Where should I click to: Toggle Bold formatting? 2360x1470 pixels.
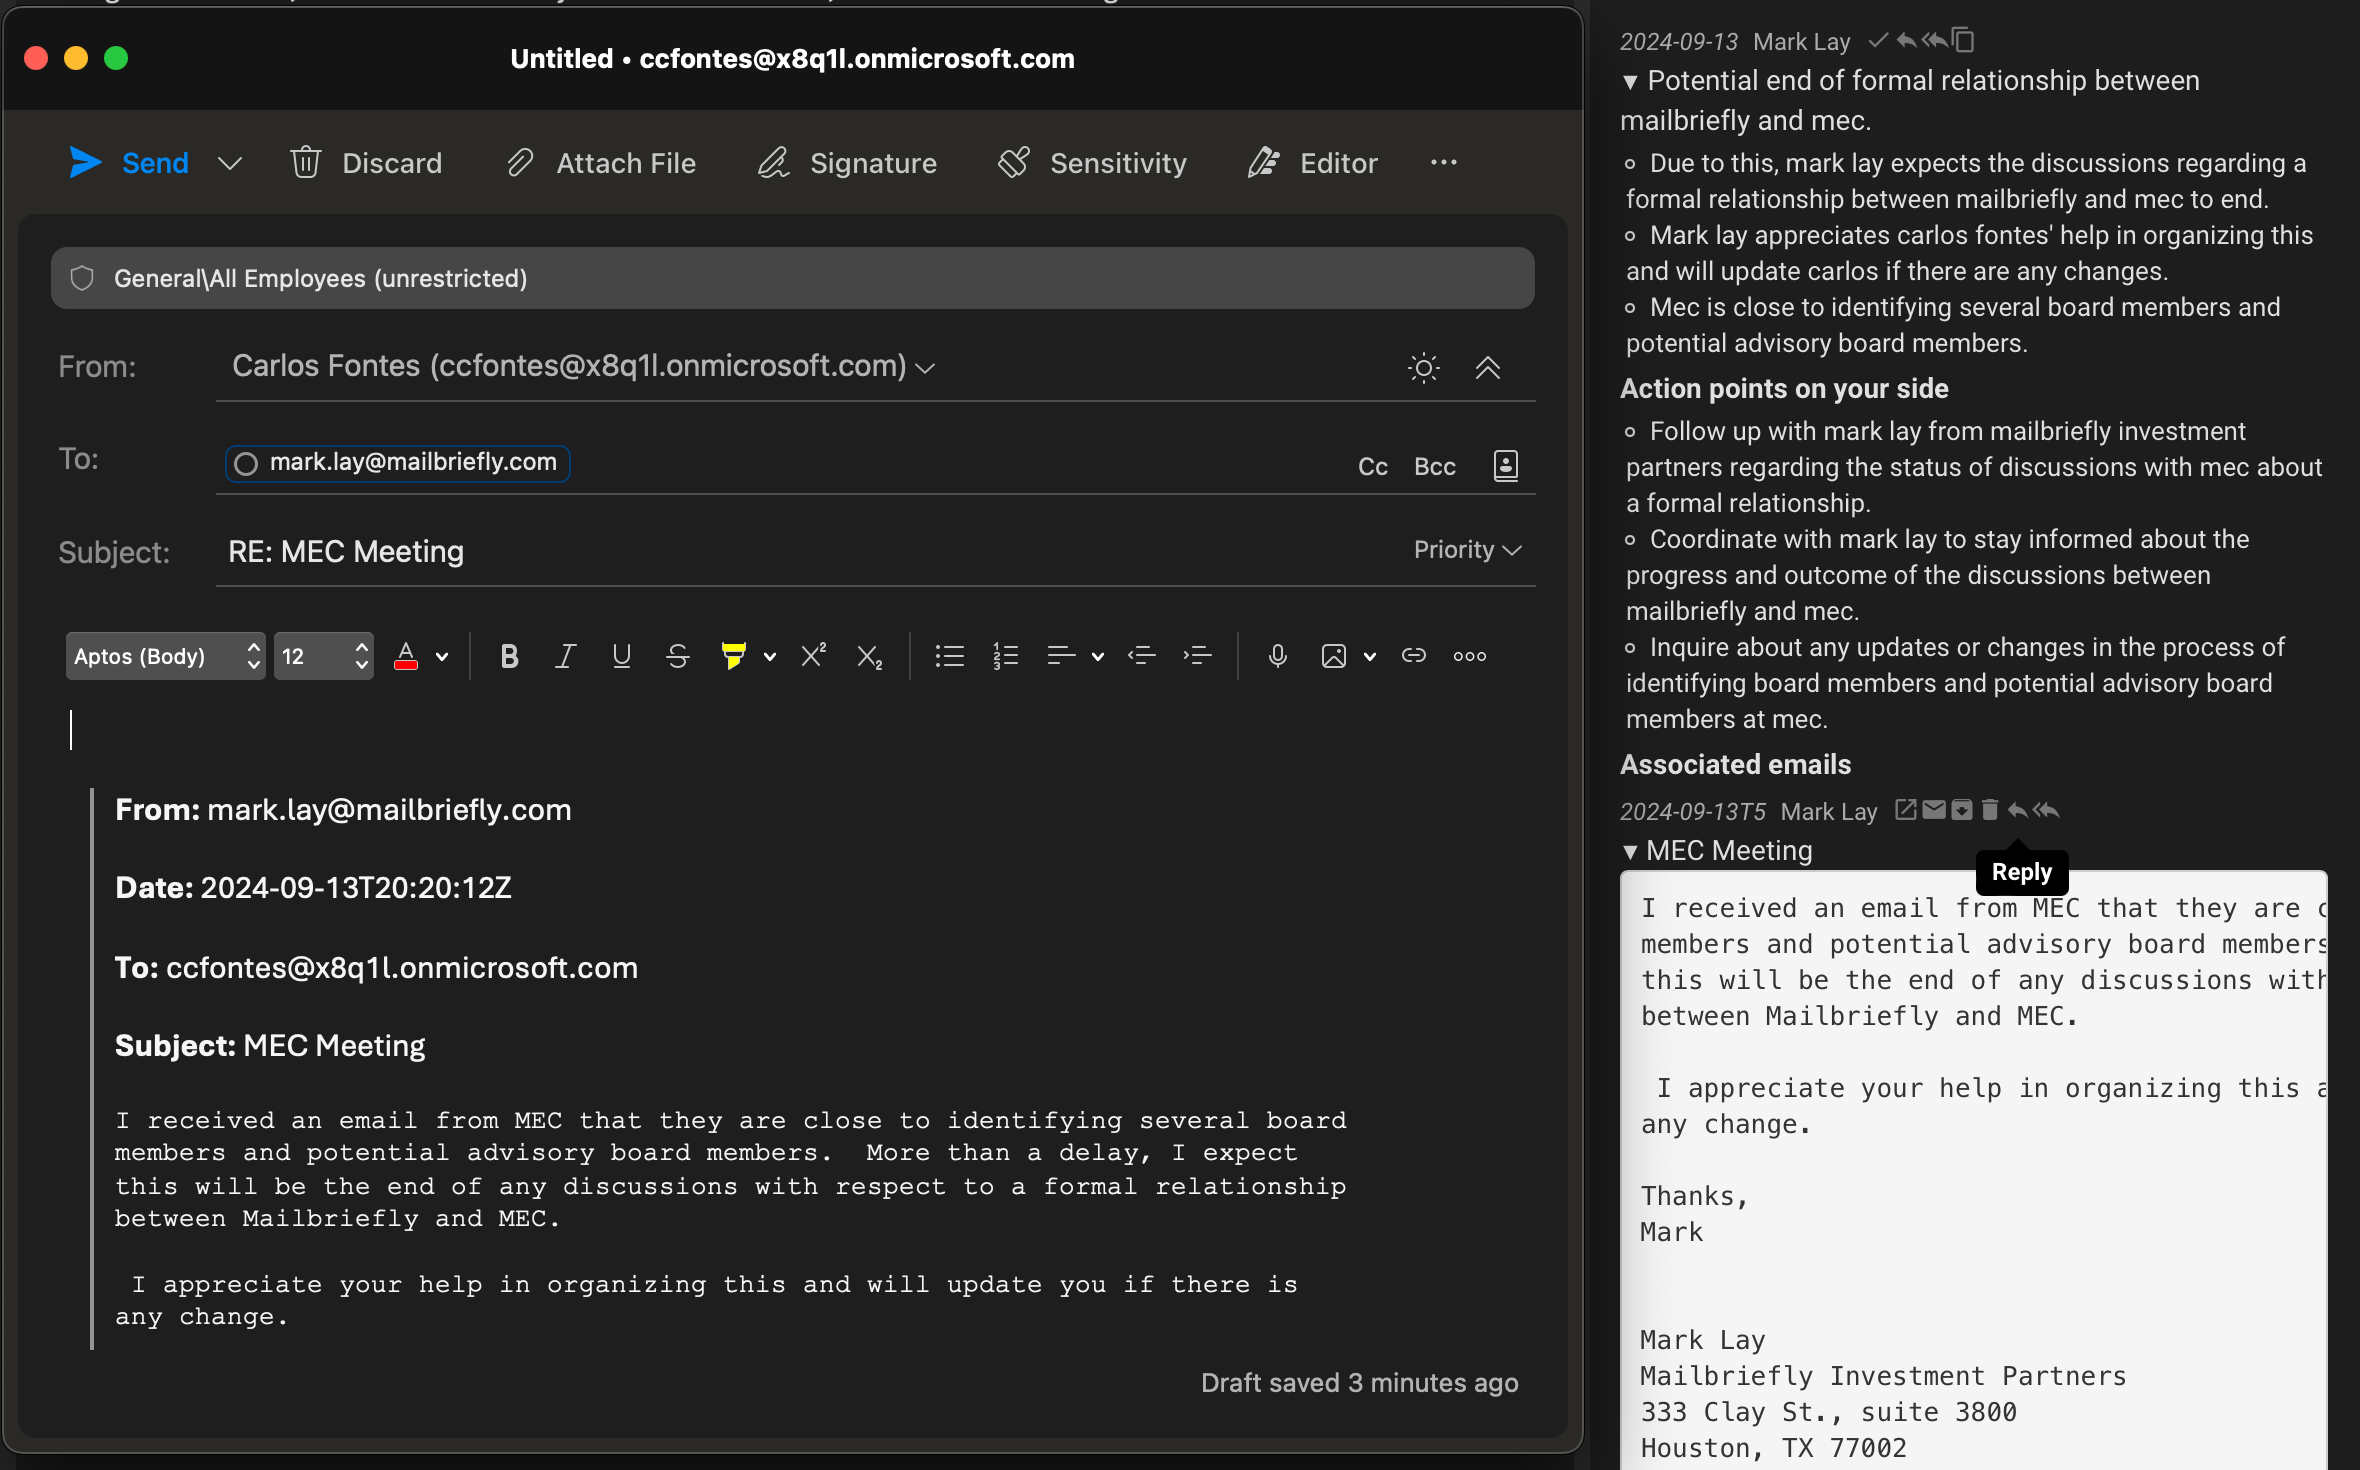point(509,656)
